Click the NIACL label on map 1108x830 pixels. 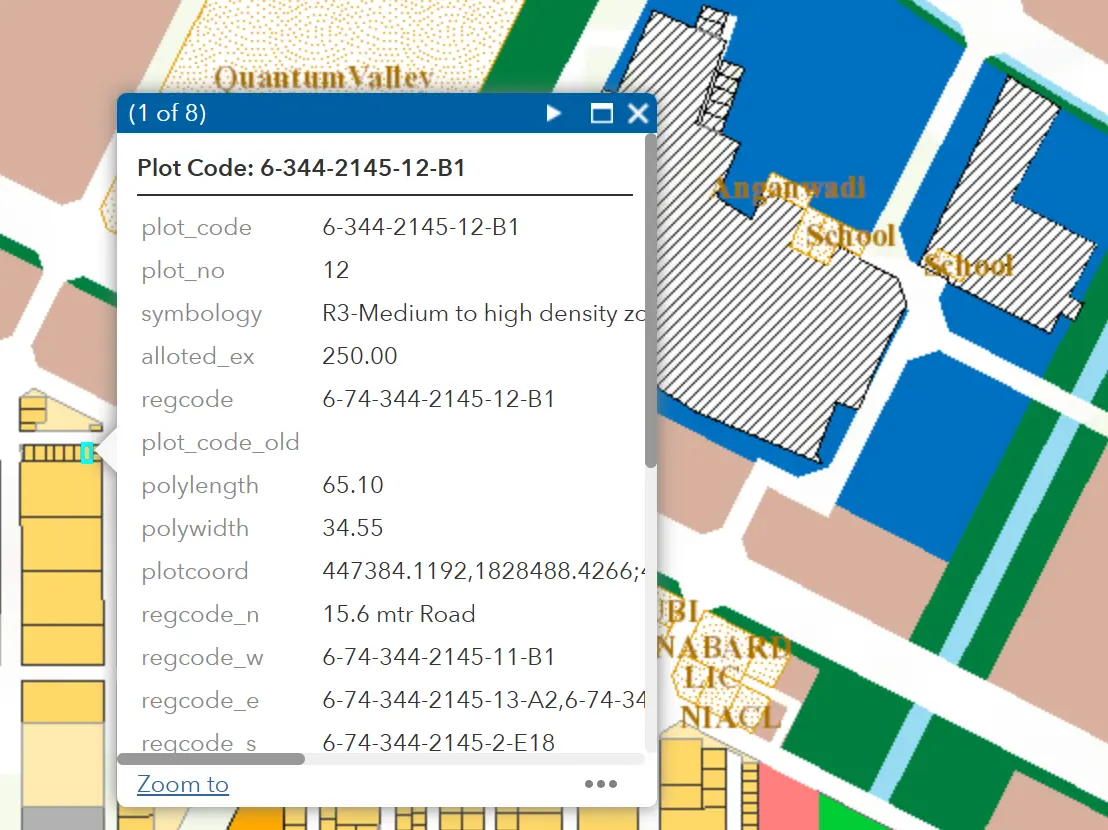pyautogui.click(x=731, y=716)
